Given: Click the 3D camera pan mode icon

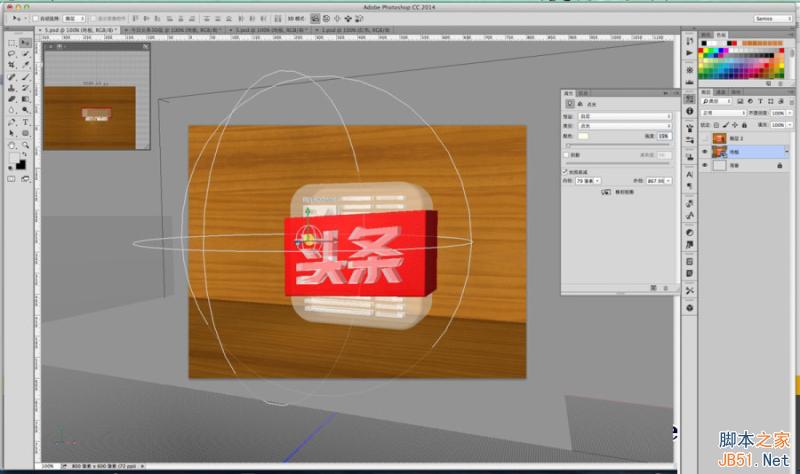Looking at the screenshot, I should coord(337,19).
